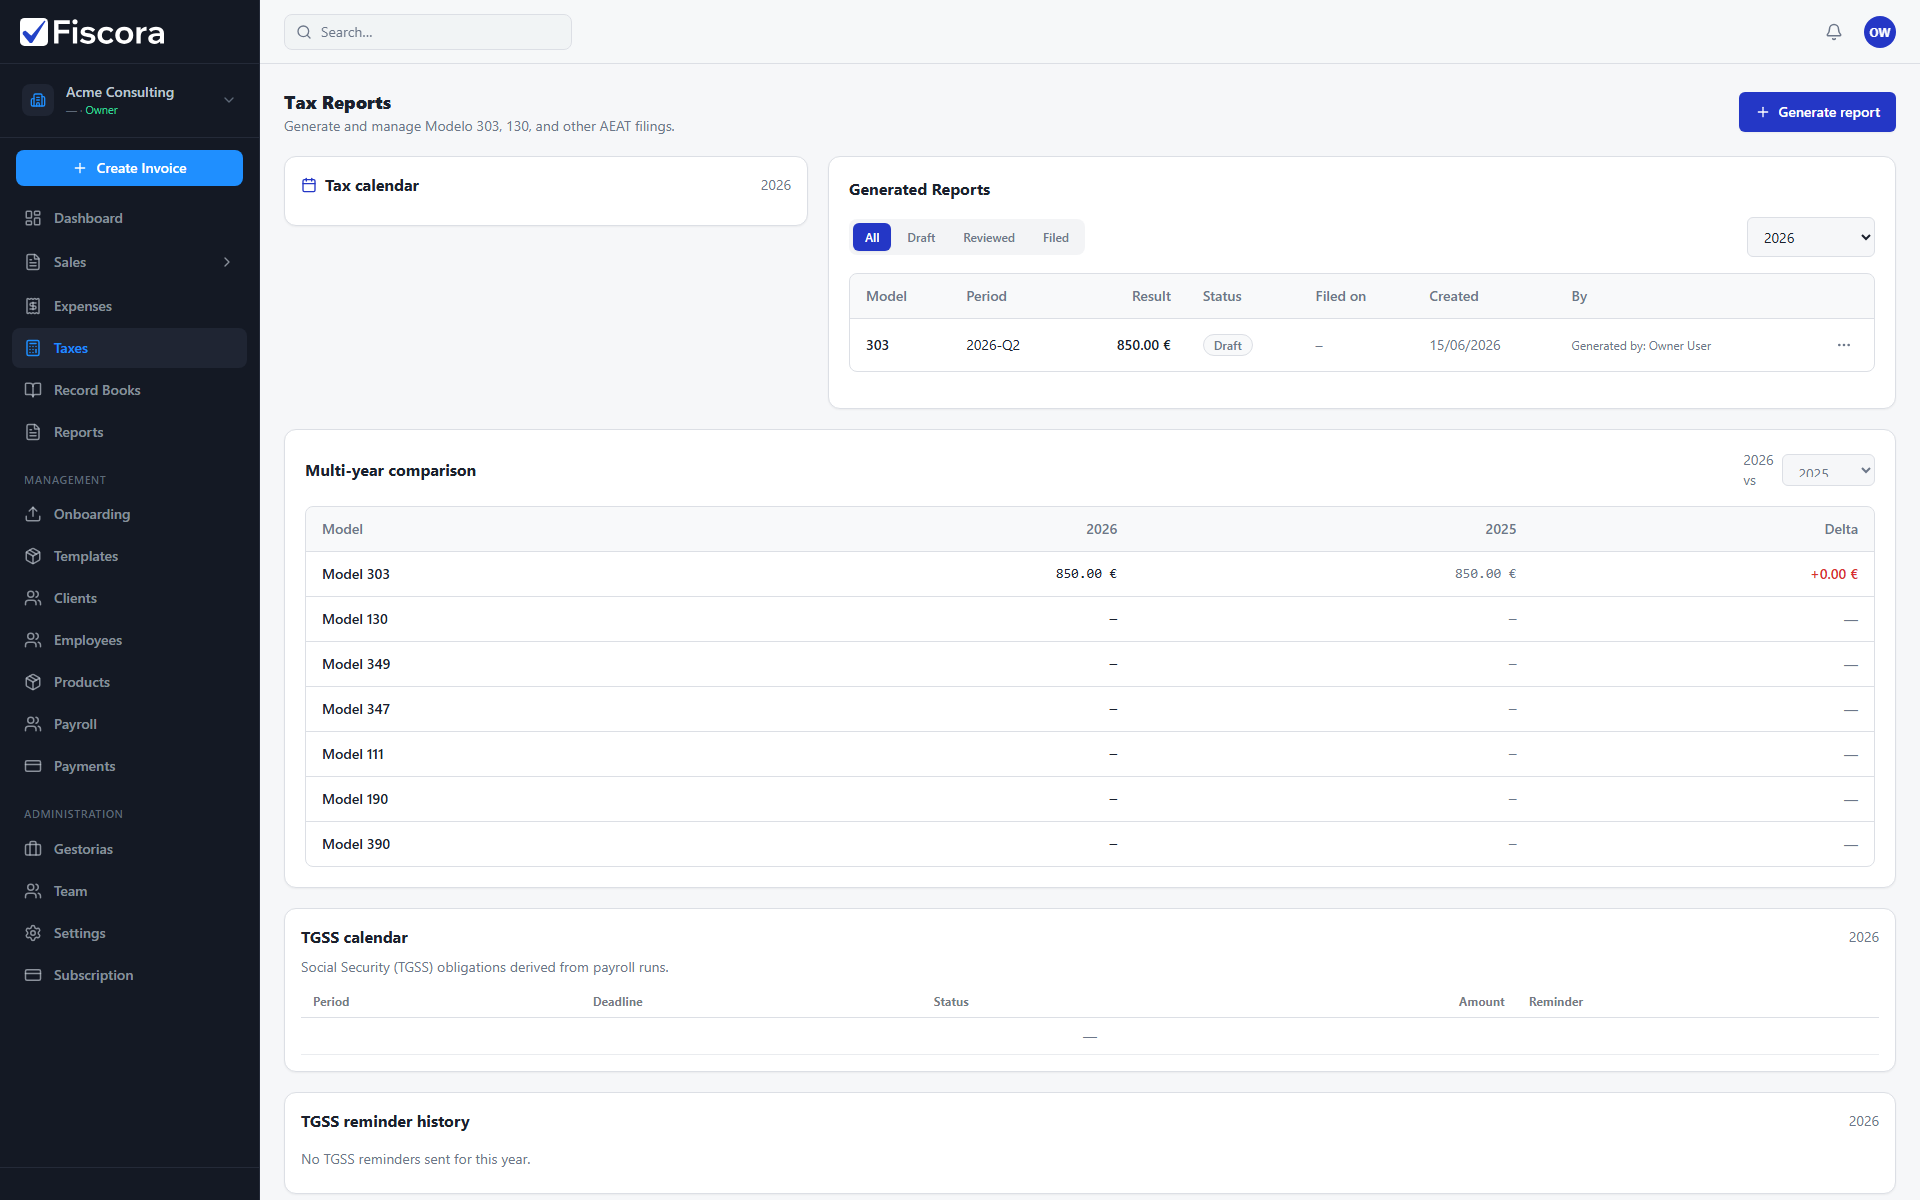Click the Generate report button
This screenshot has width=1920, height=1200.
[x=1817, y=112]
